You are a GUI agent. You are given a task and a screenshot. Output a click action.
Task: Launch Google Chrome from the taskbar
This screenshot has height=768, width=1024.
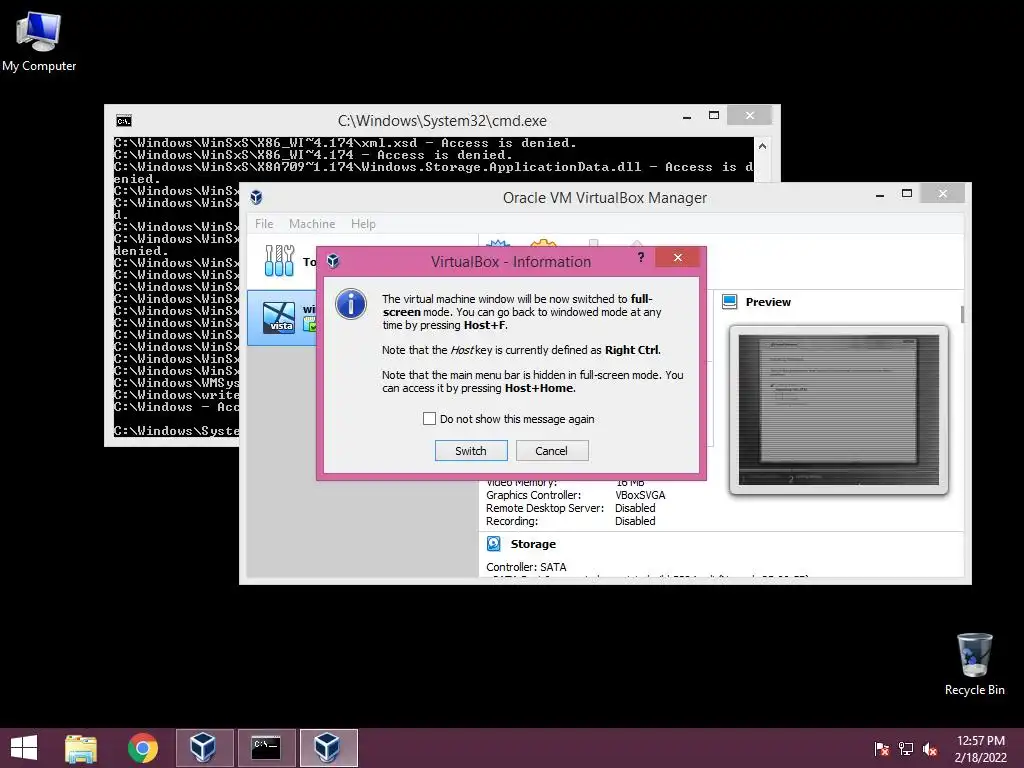click(x=143, y=748)
